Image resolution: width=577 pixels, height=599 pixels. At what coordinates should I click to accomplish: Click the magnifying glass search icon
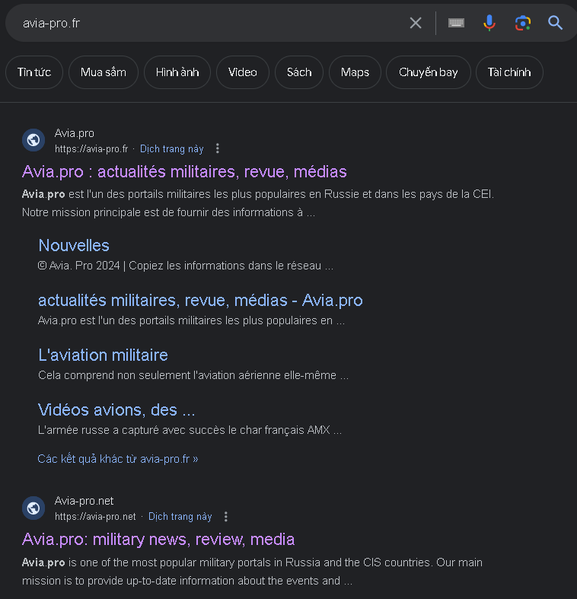click(555, 23)
